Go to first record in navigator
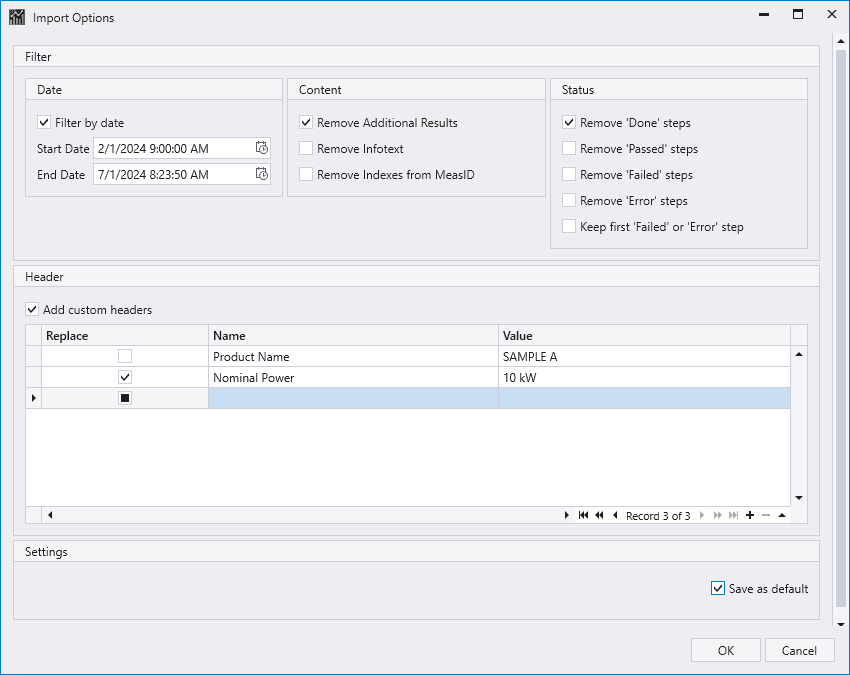This screenshot has width=850, height=675. (x=583, y=515)
